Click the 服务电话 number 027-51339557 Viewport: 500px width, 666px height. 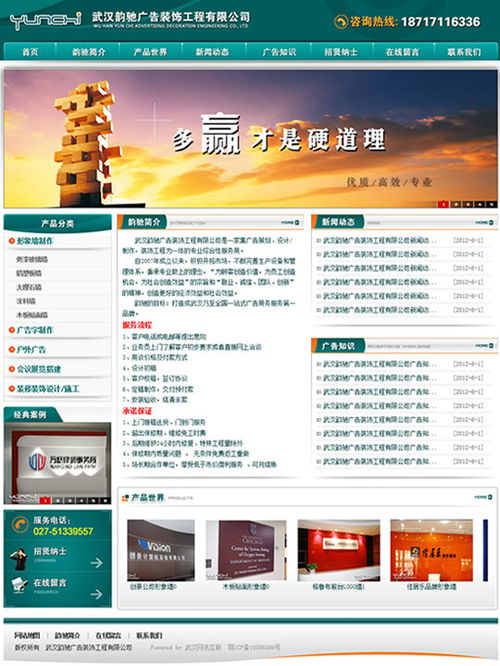point(63,531)
